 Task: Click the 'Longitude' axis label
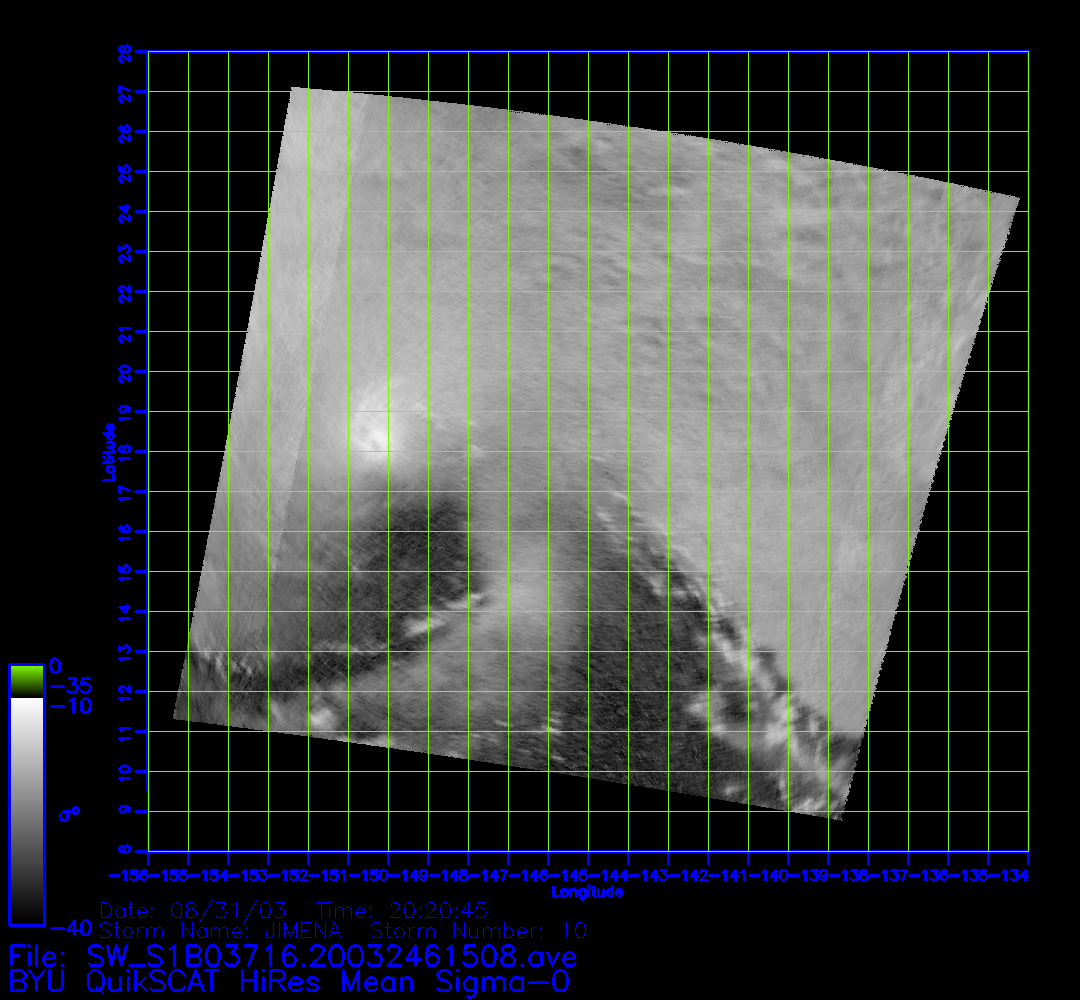tap(588, 891)
